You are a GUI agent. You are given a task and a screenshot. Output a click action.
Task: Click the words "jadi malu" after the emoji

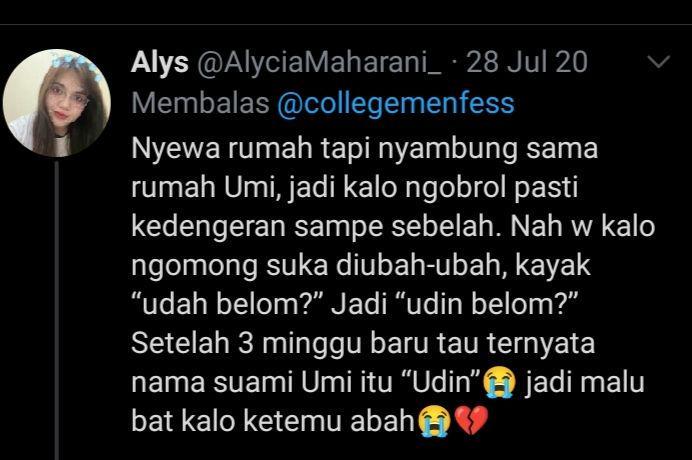584,382
